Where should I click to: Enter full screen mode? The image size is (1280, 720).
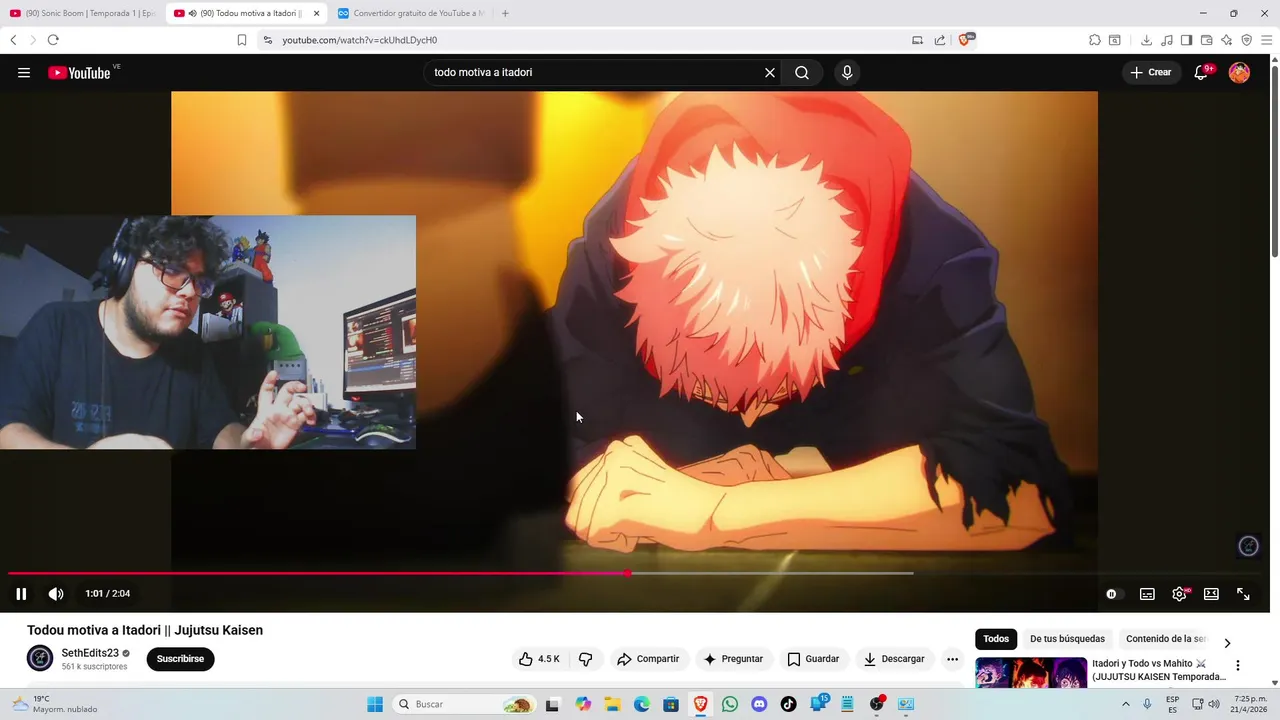pyautogui.click(x=1243, y=594)
